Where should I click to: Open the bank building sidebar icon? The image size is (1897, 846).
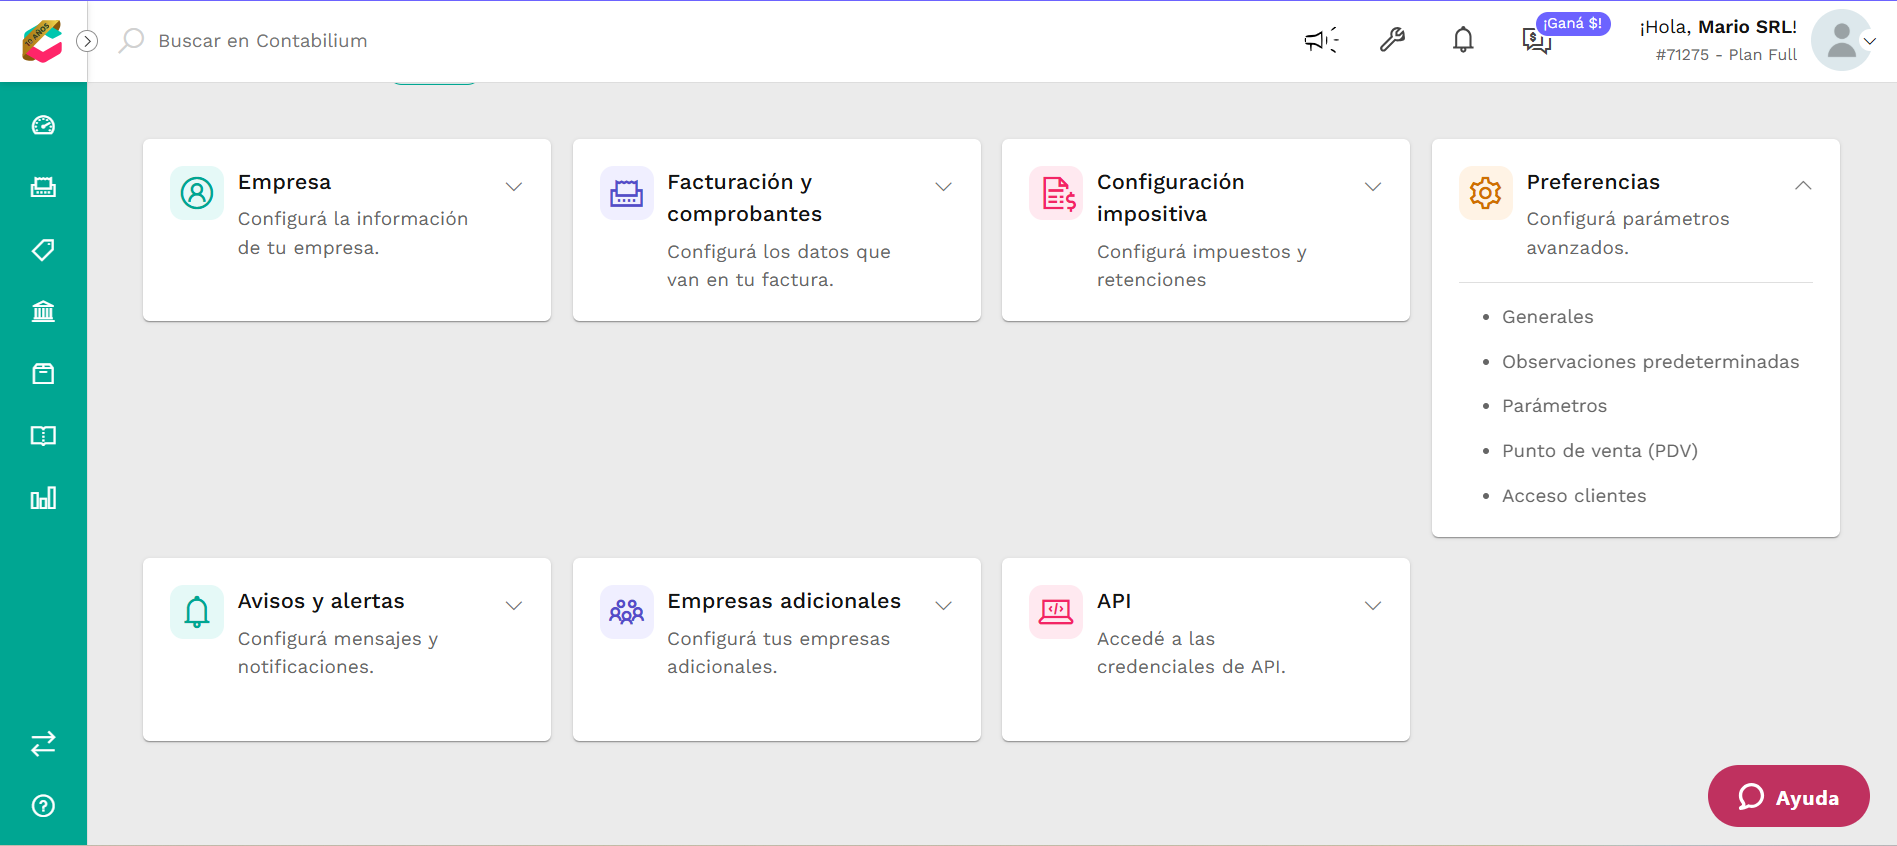tap(43, 311)
